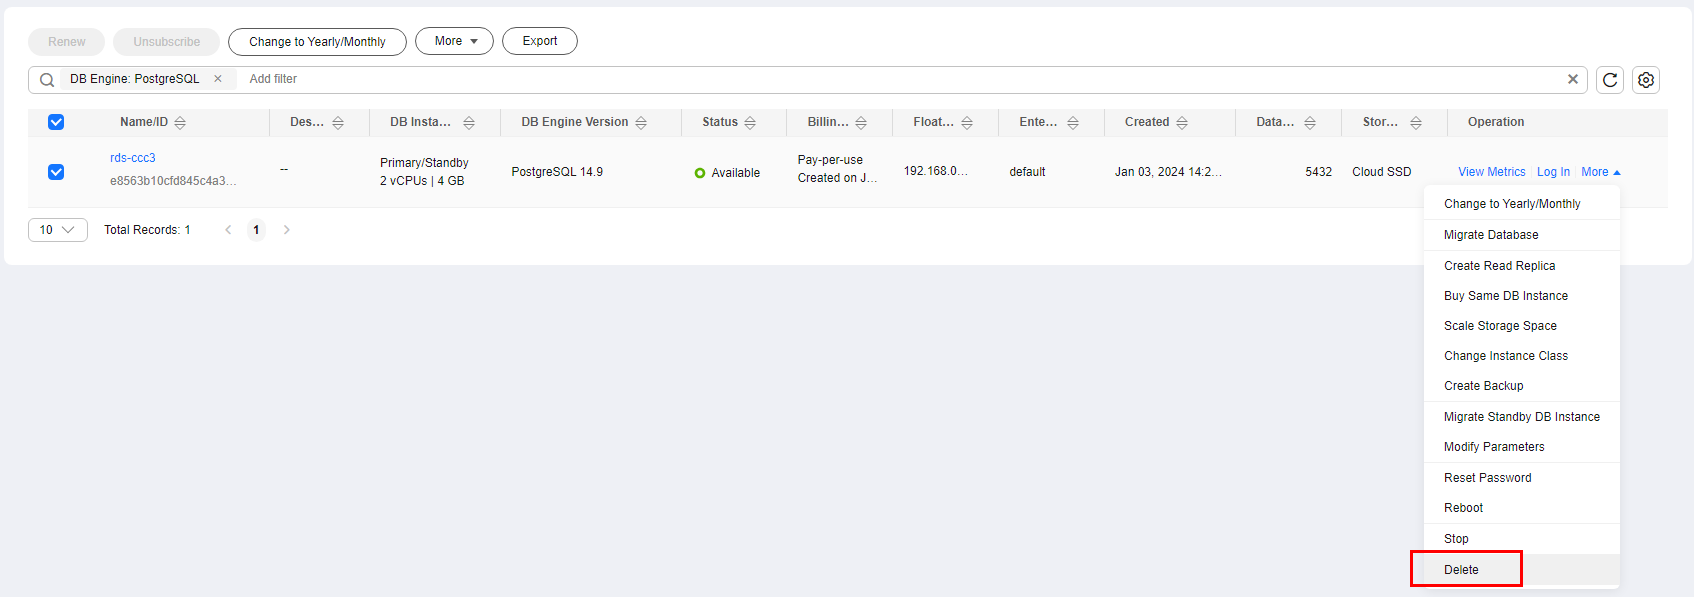
Task: Sort by Floating IP column
Action: click(967, 123)
